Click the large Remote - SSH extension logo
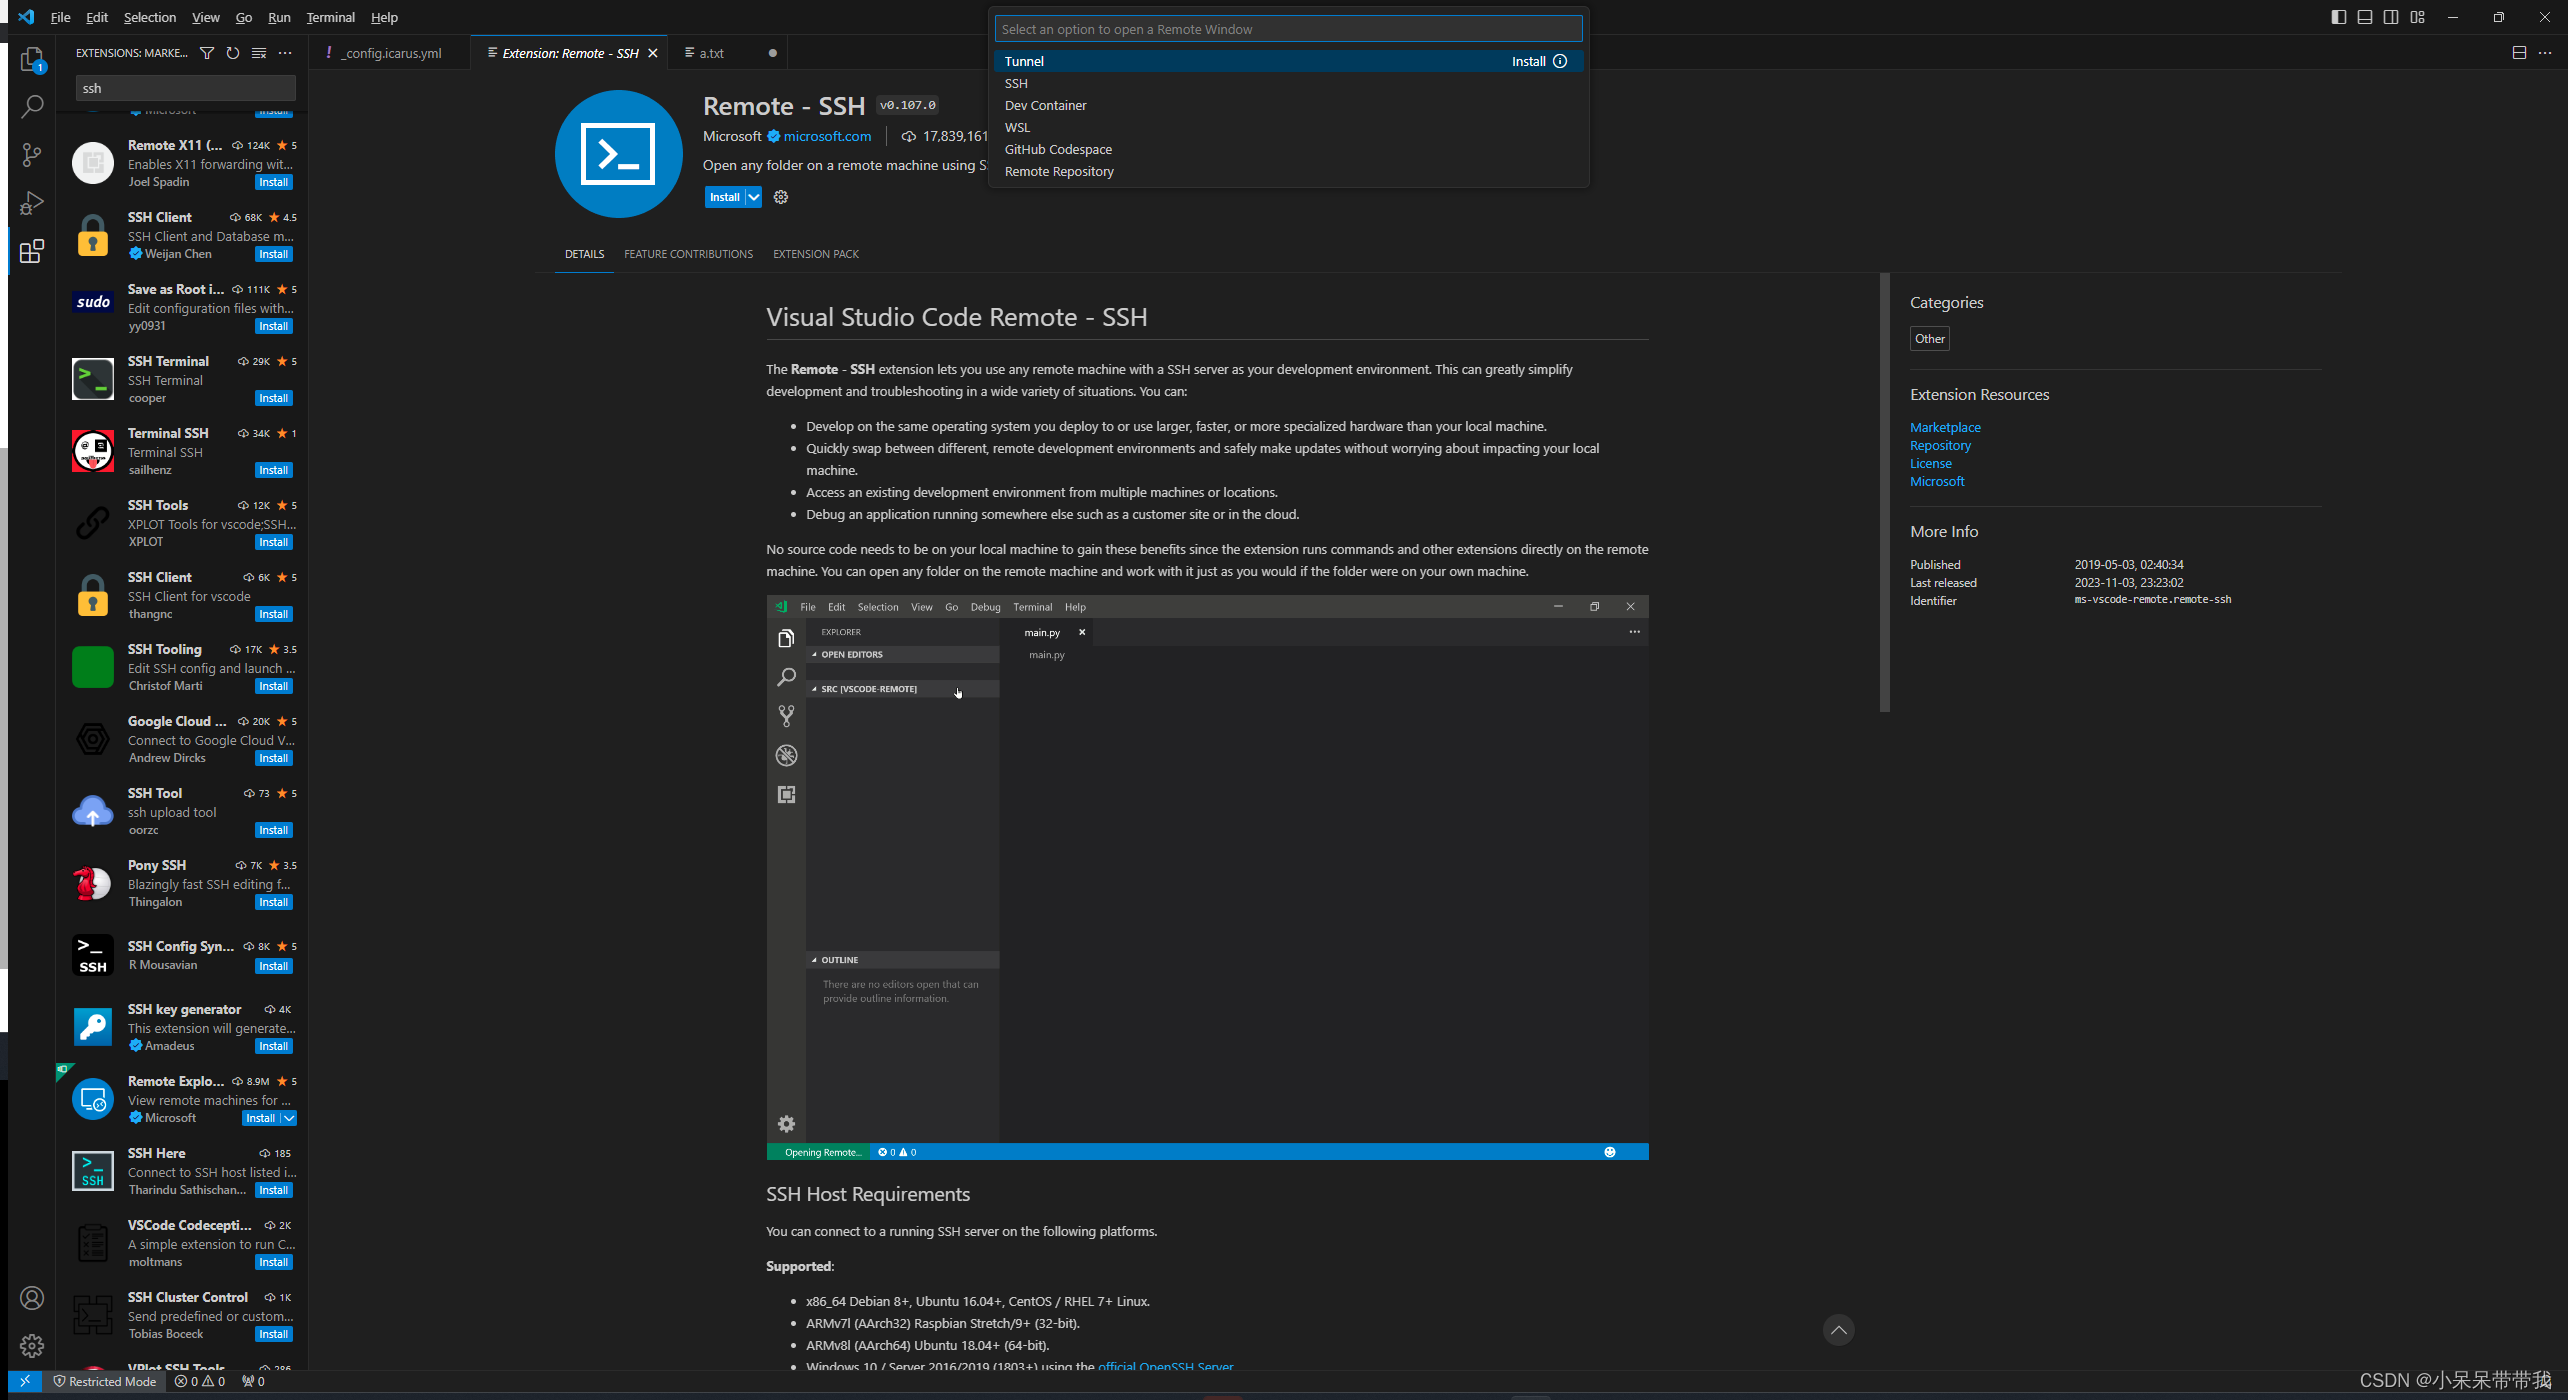Viewport: 2568px width, 1400px height. [619, 154]
